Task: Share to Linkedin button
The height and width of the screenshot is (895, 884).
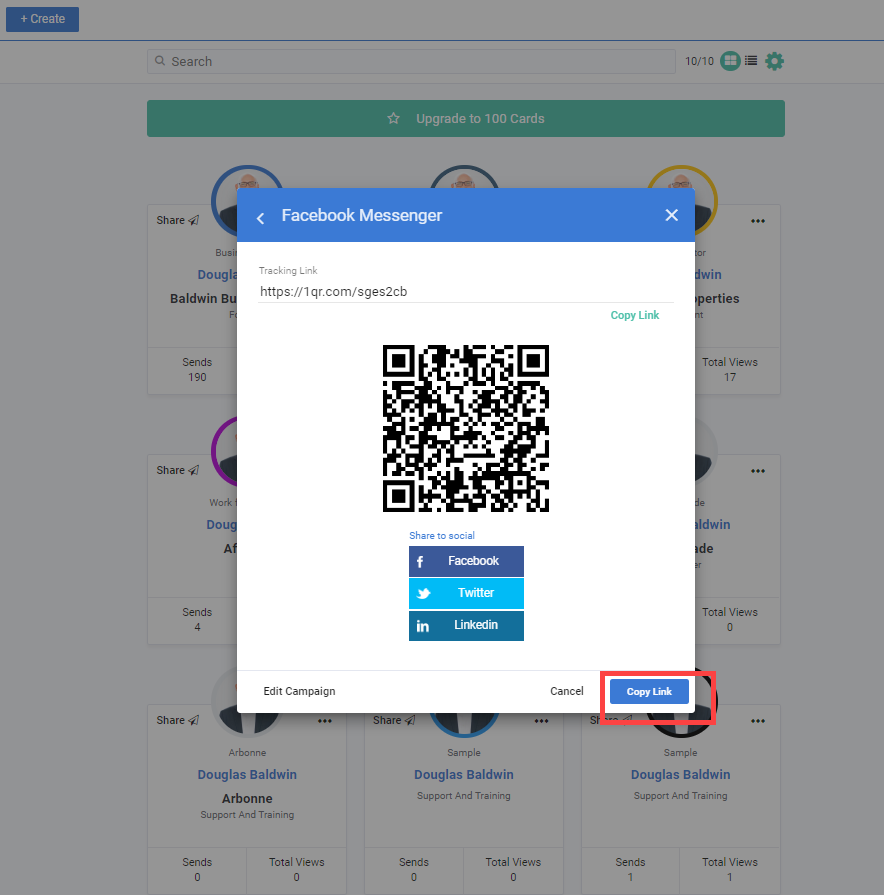Action: [x=466, y=626]
